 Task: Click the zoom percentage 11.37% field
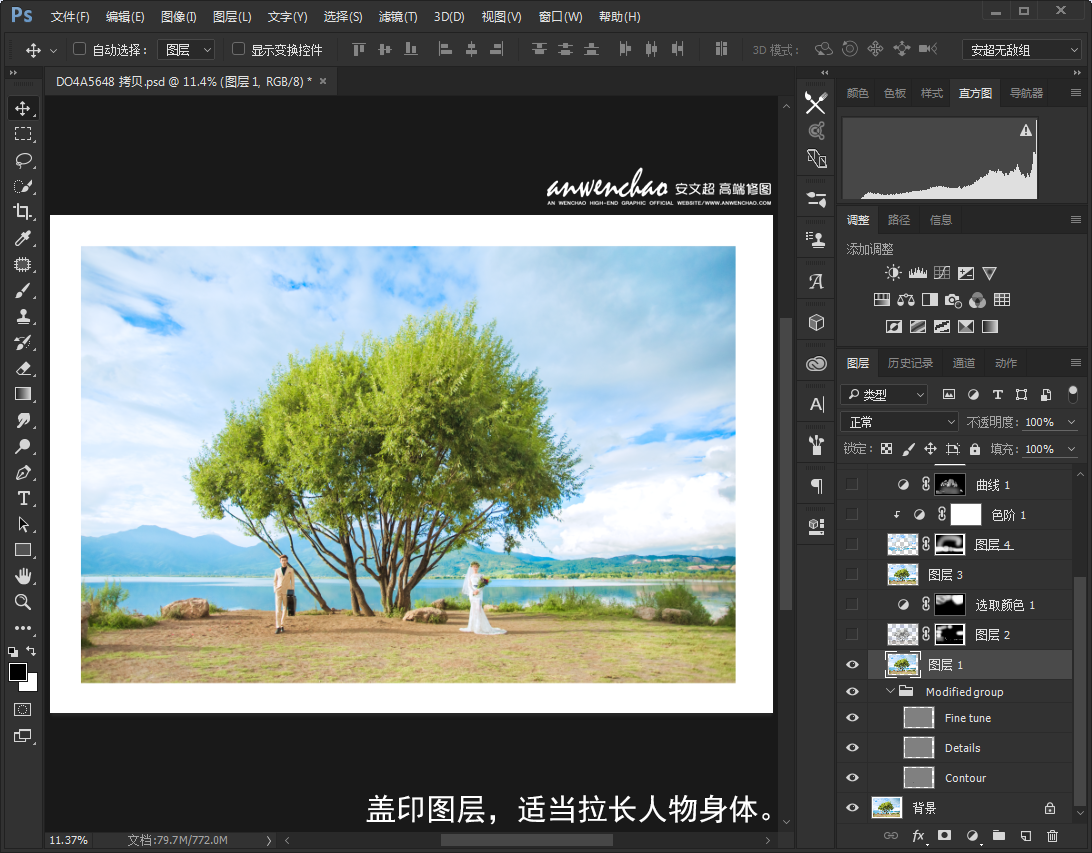click(68, 840)
